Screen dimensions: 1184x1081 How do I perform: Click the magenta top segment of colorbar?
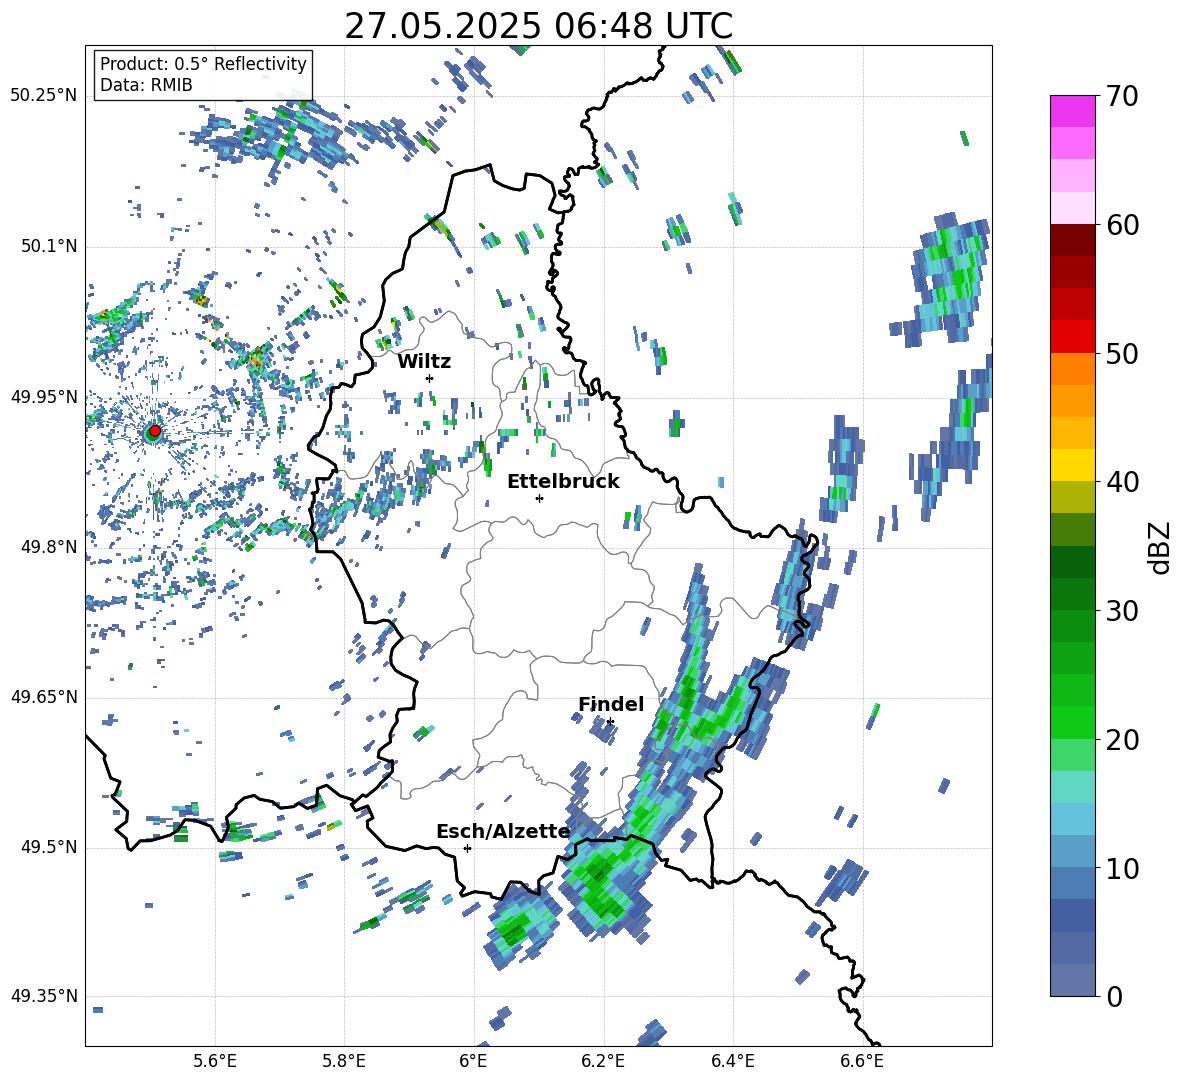1072,111
